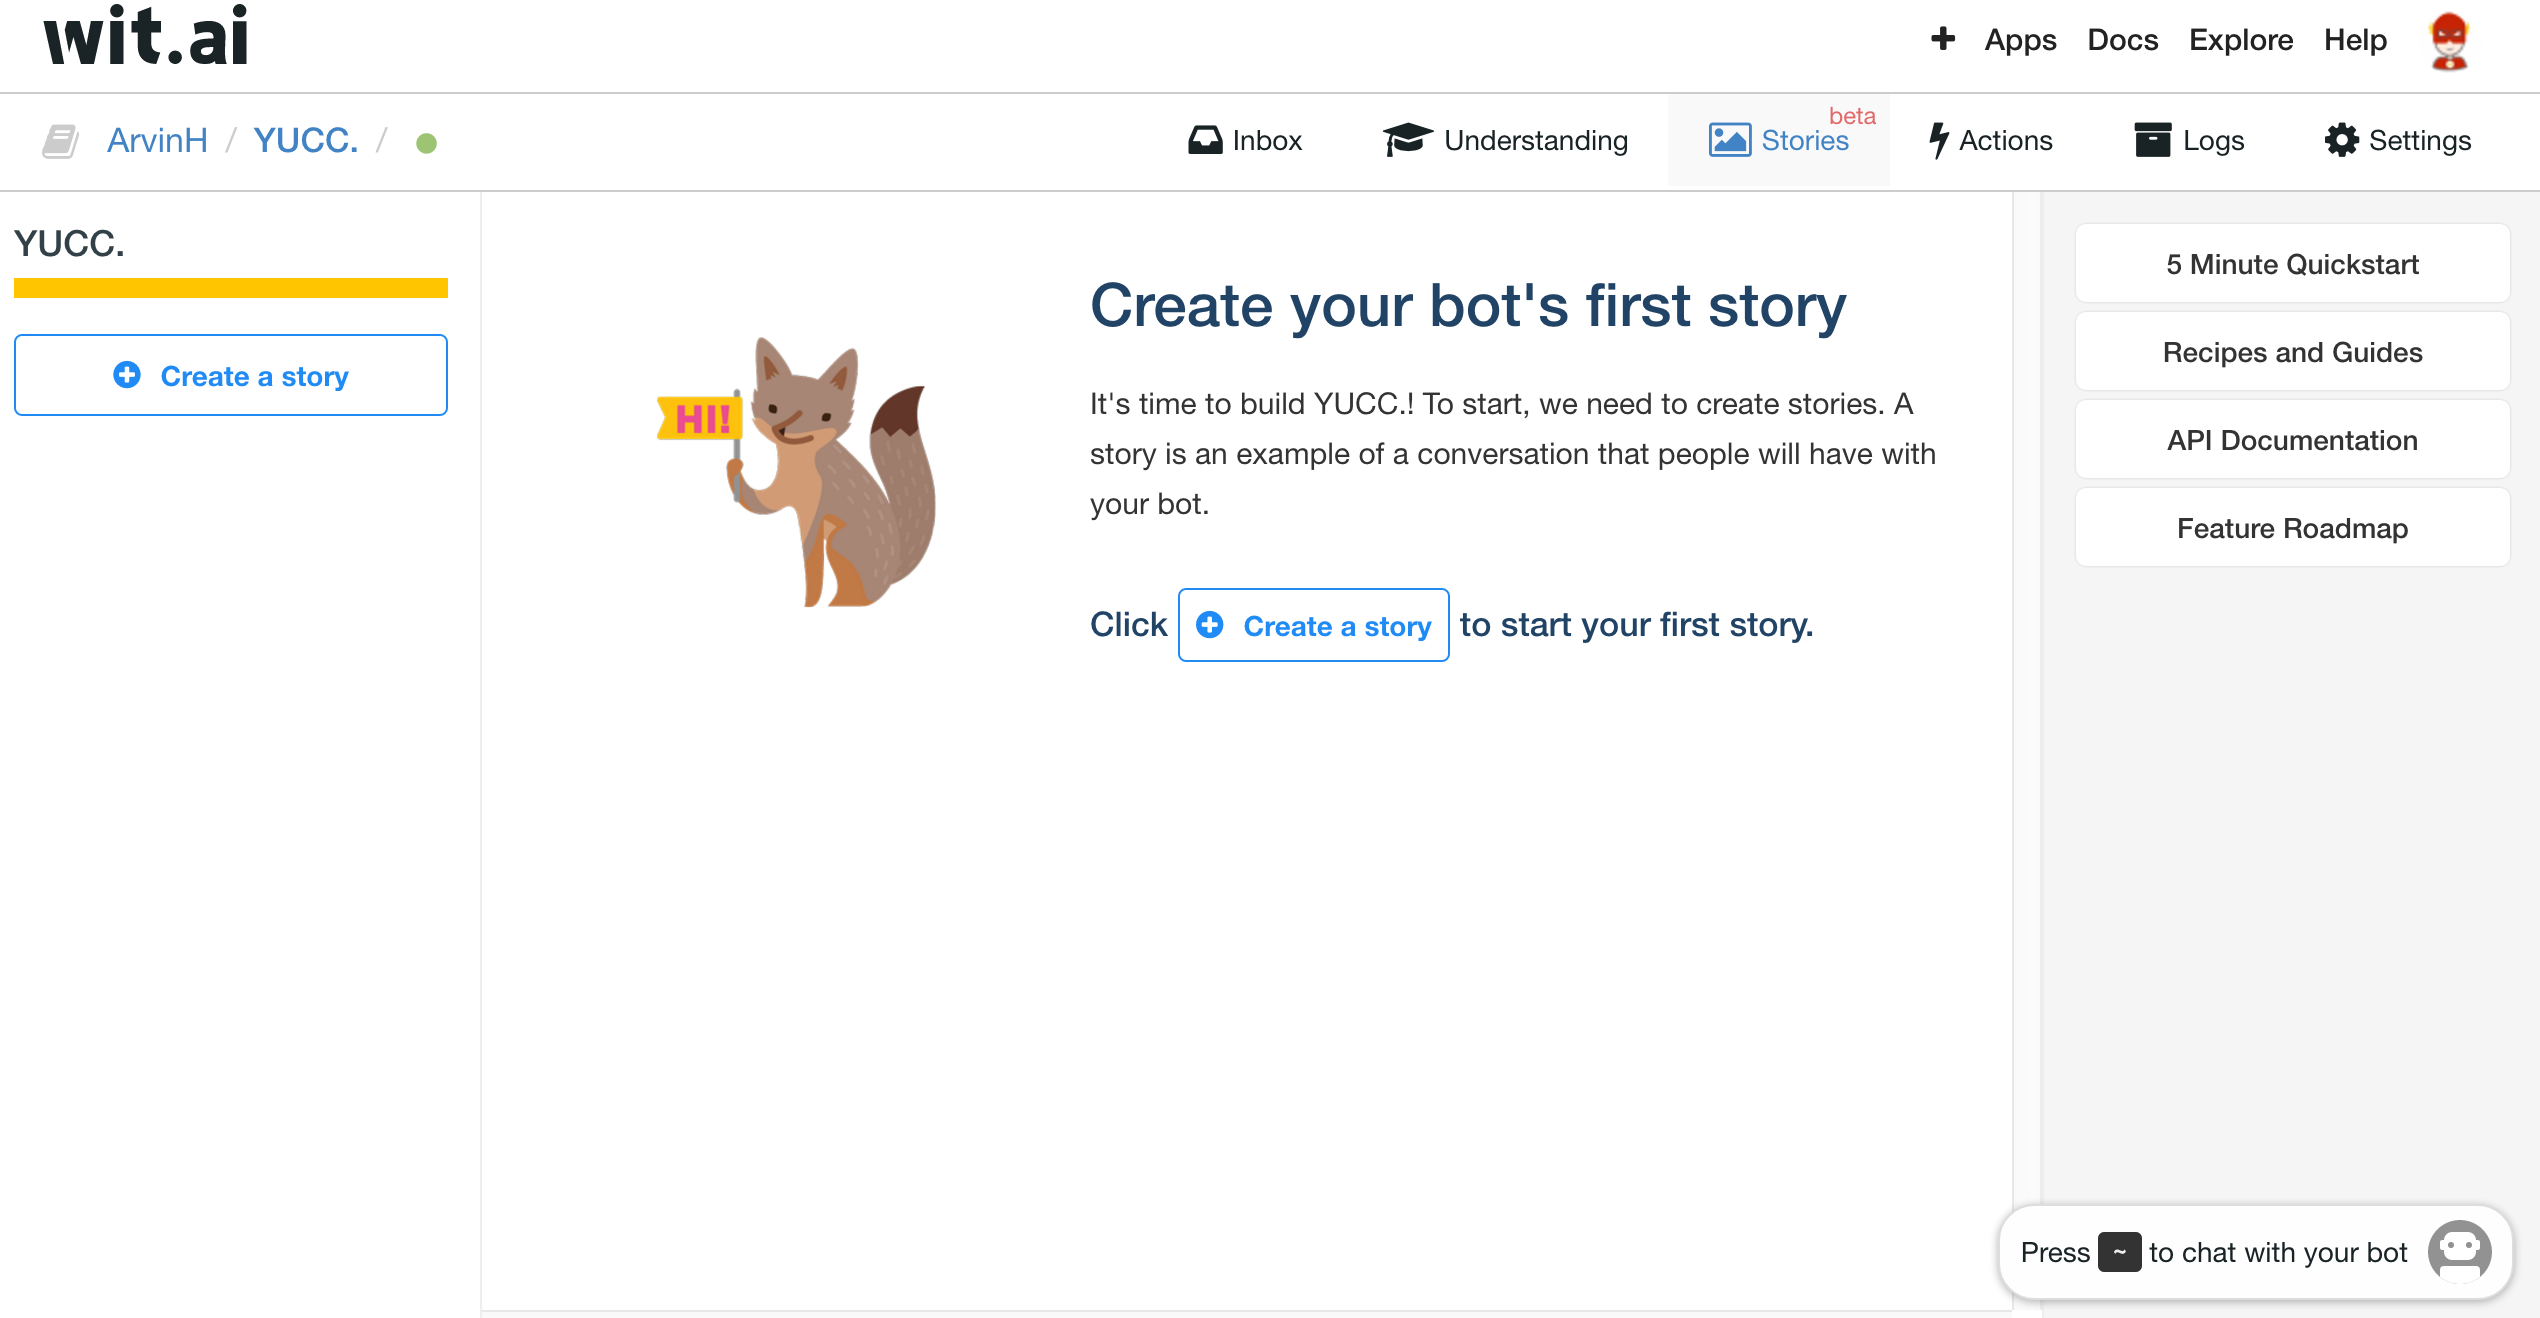2540x1318 pixels.
Task: Click the wit.ai logo
Action: coord(146,38)
